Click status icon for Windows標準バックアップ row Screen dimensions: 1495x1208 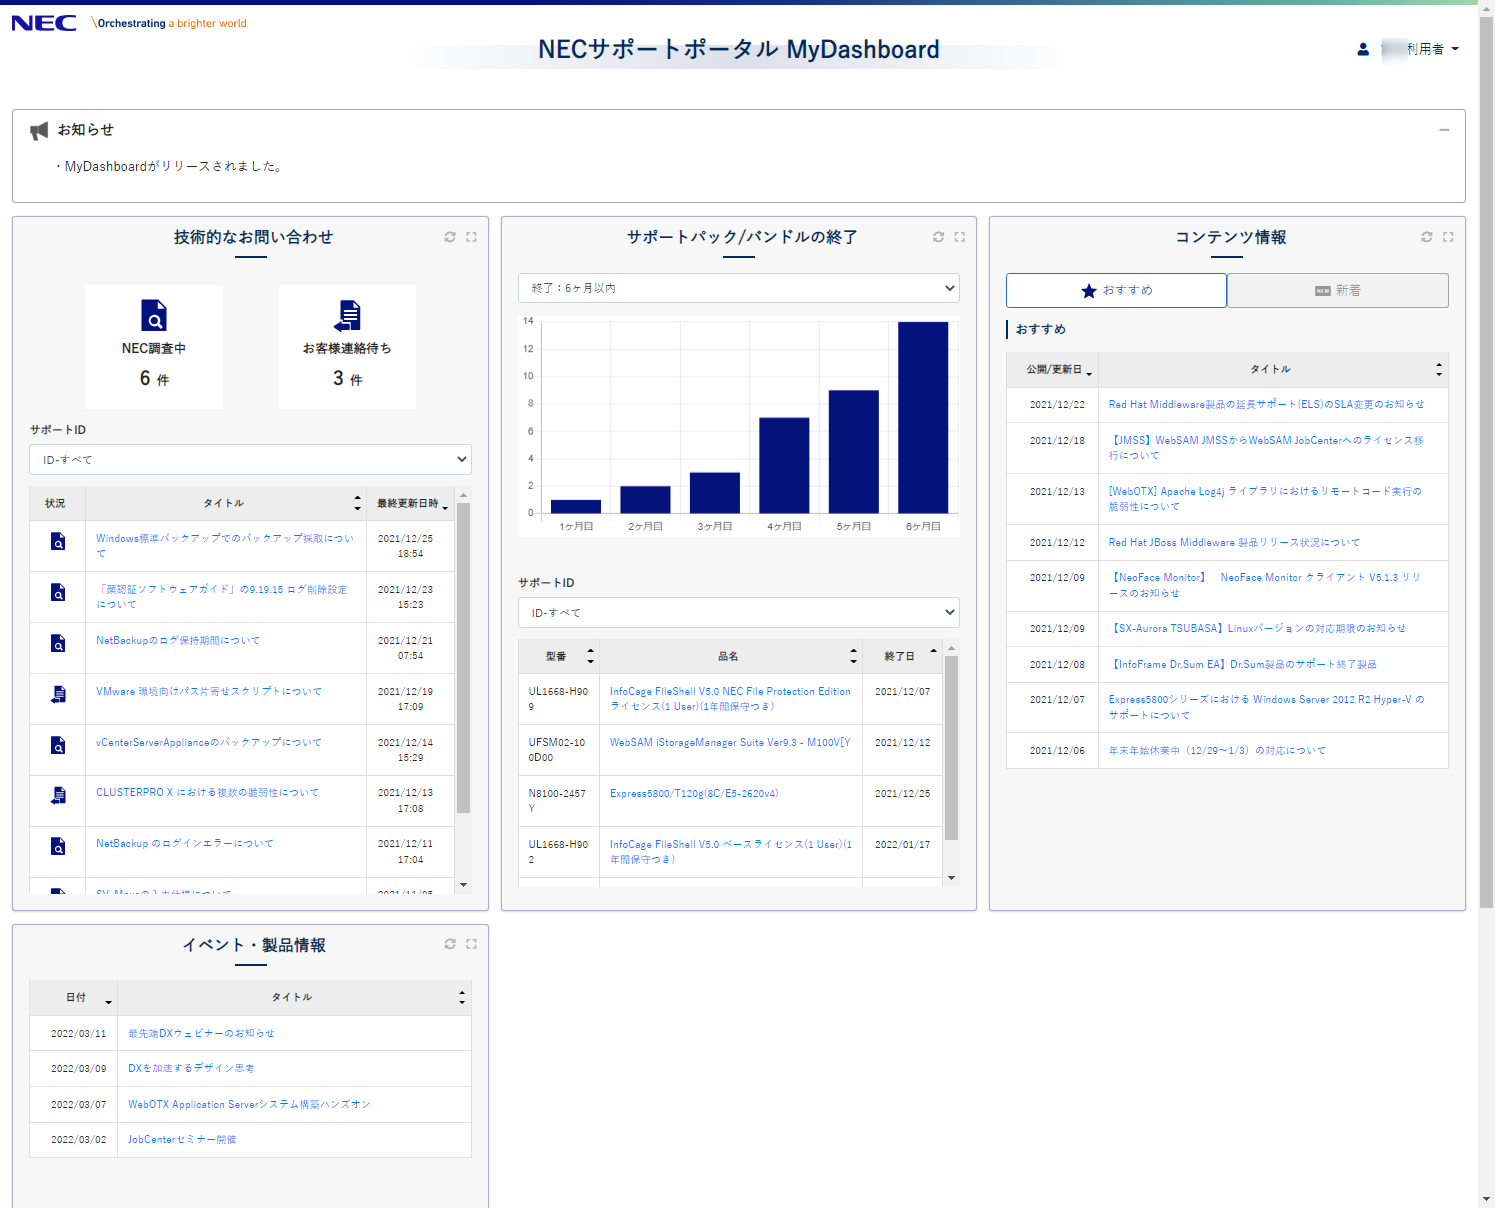(x=58, y=541)
